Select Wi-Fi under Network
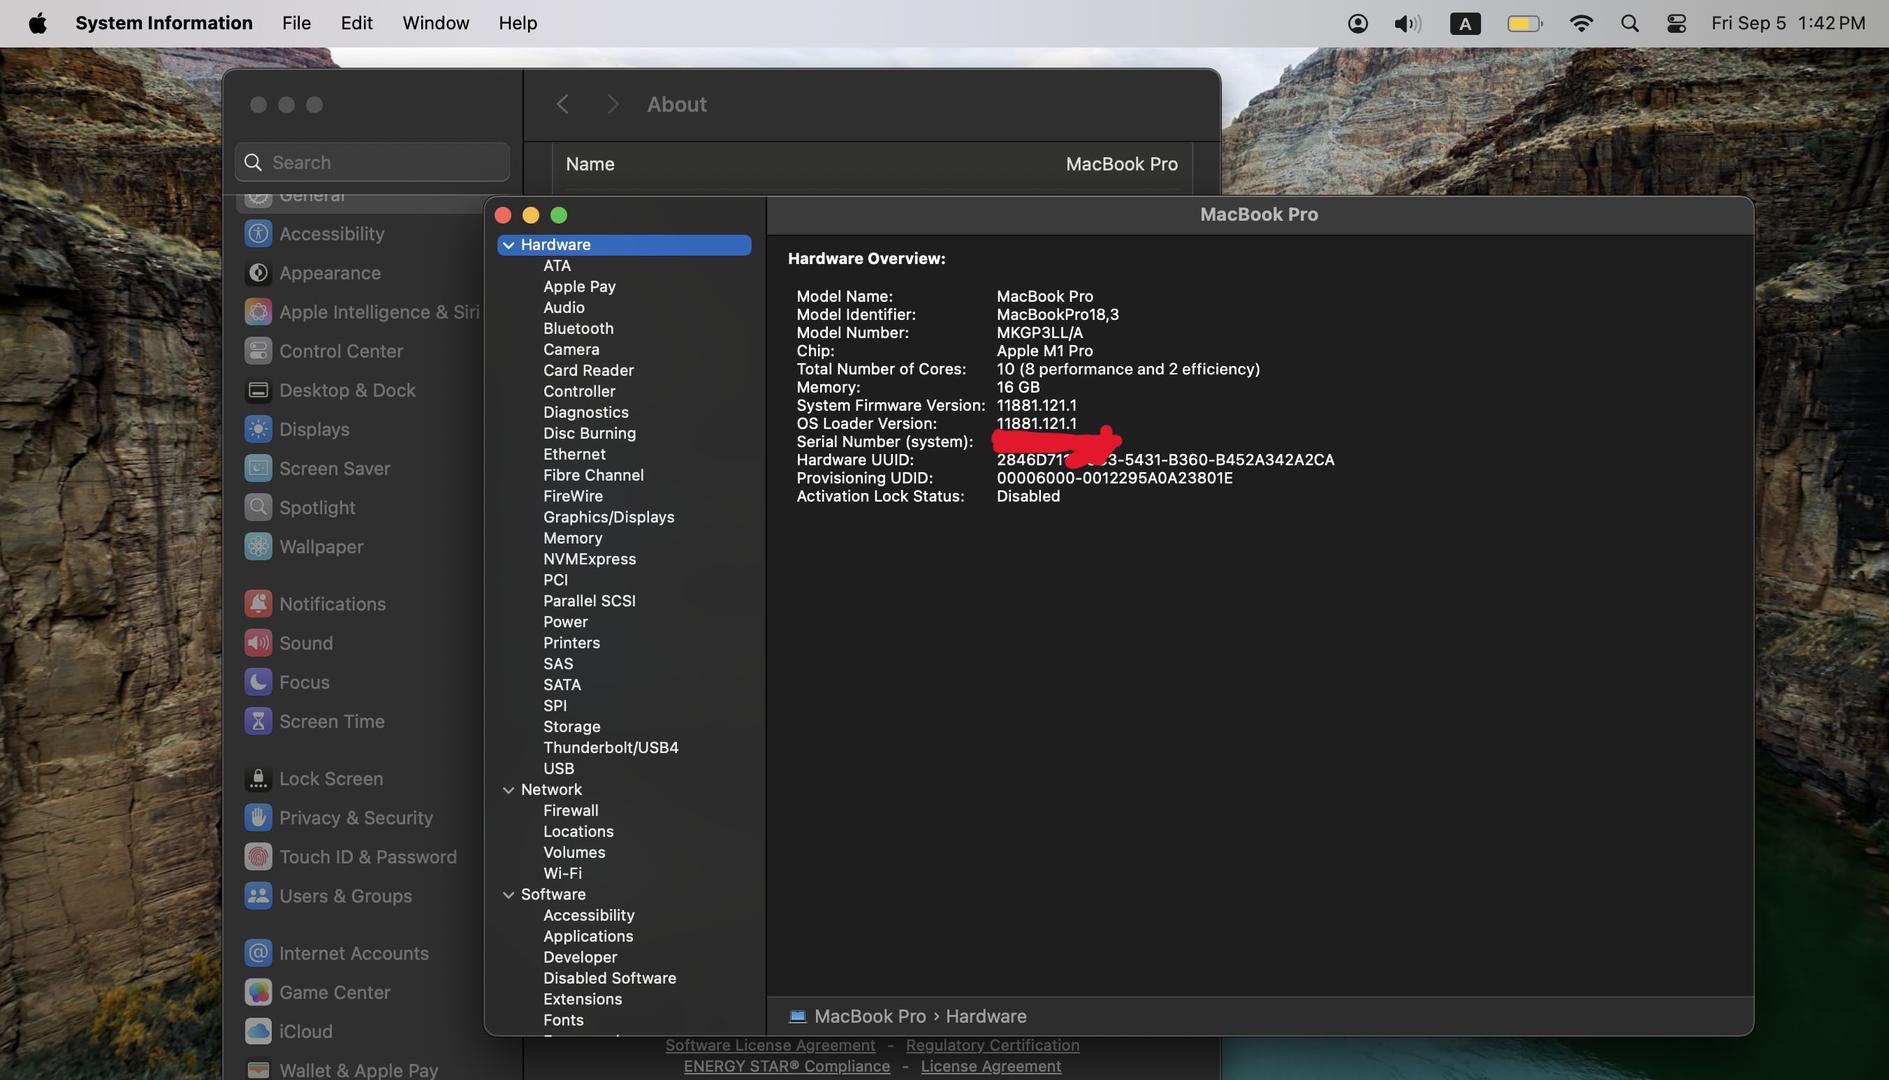 562,875
